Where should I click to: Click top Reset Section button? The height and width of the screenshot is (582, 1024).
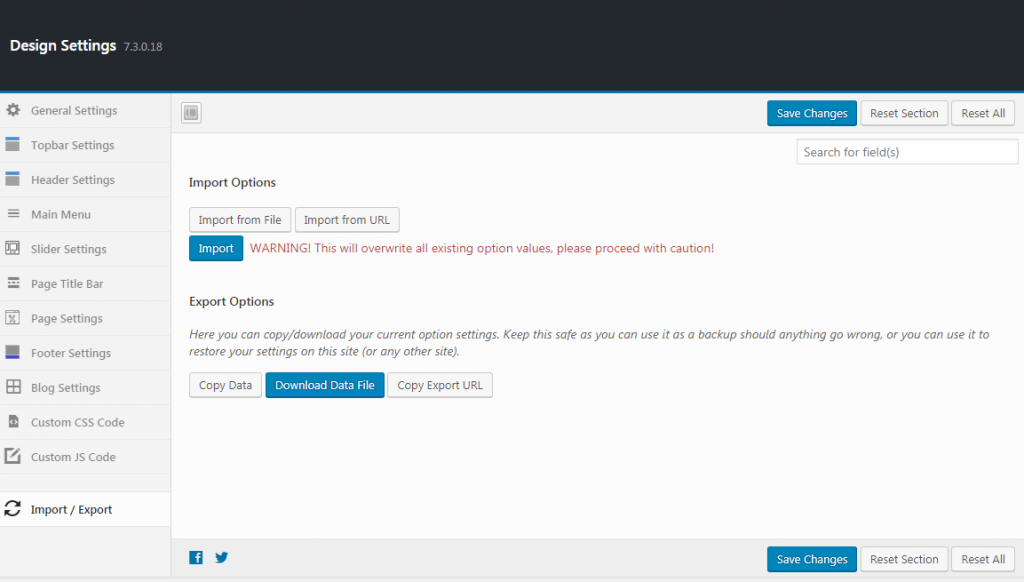pos(904,113)
